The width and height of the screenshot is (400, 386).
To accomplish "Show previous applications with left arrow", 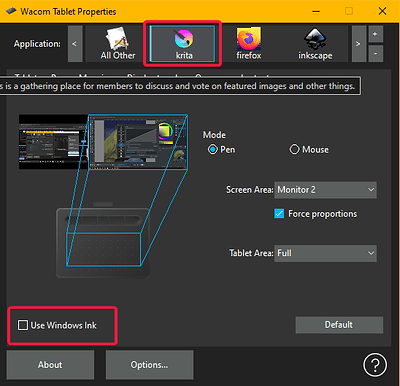I will 75,44.
